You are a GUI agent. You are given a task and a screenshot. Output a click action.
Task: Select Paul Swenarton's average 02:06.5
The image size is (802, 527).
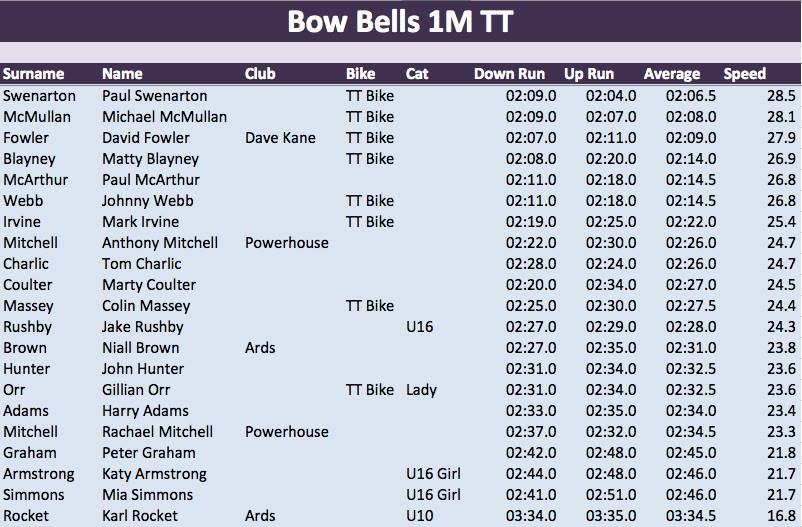tap(691, 96)
